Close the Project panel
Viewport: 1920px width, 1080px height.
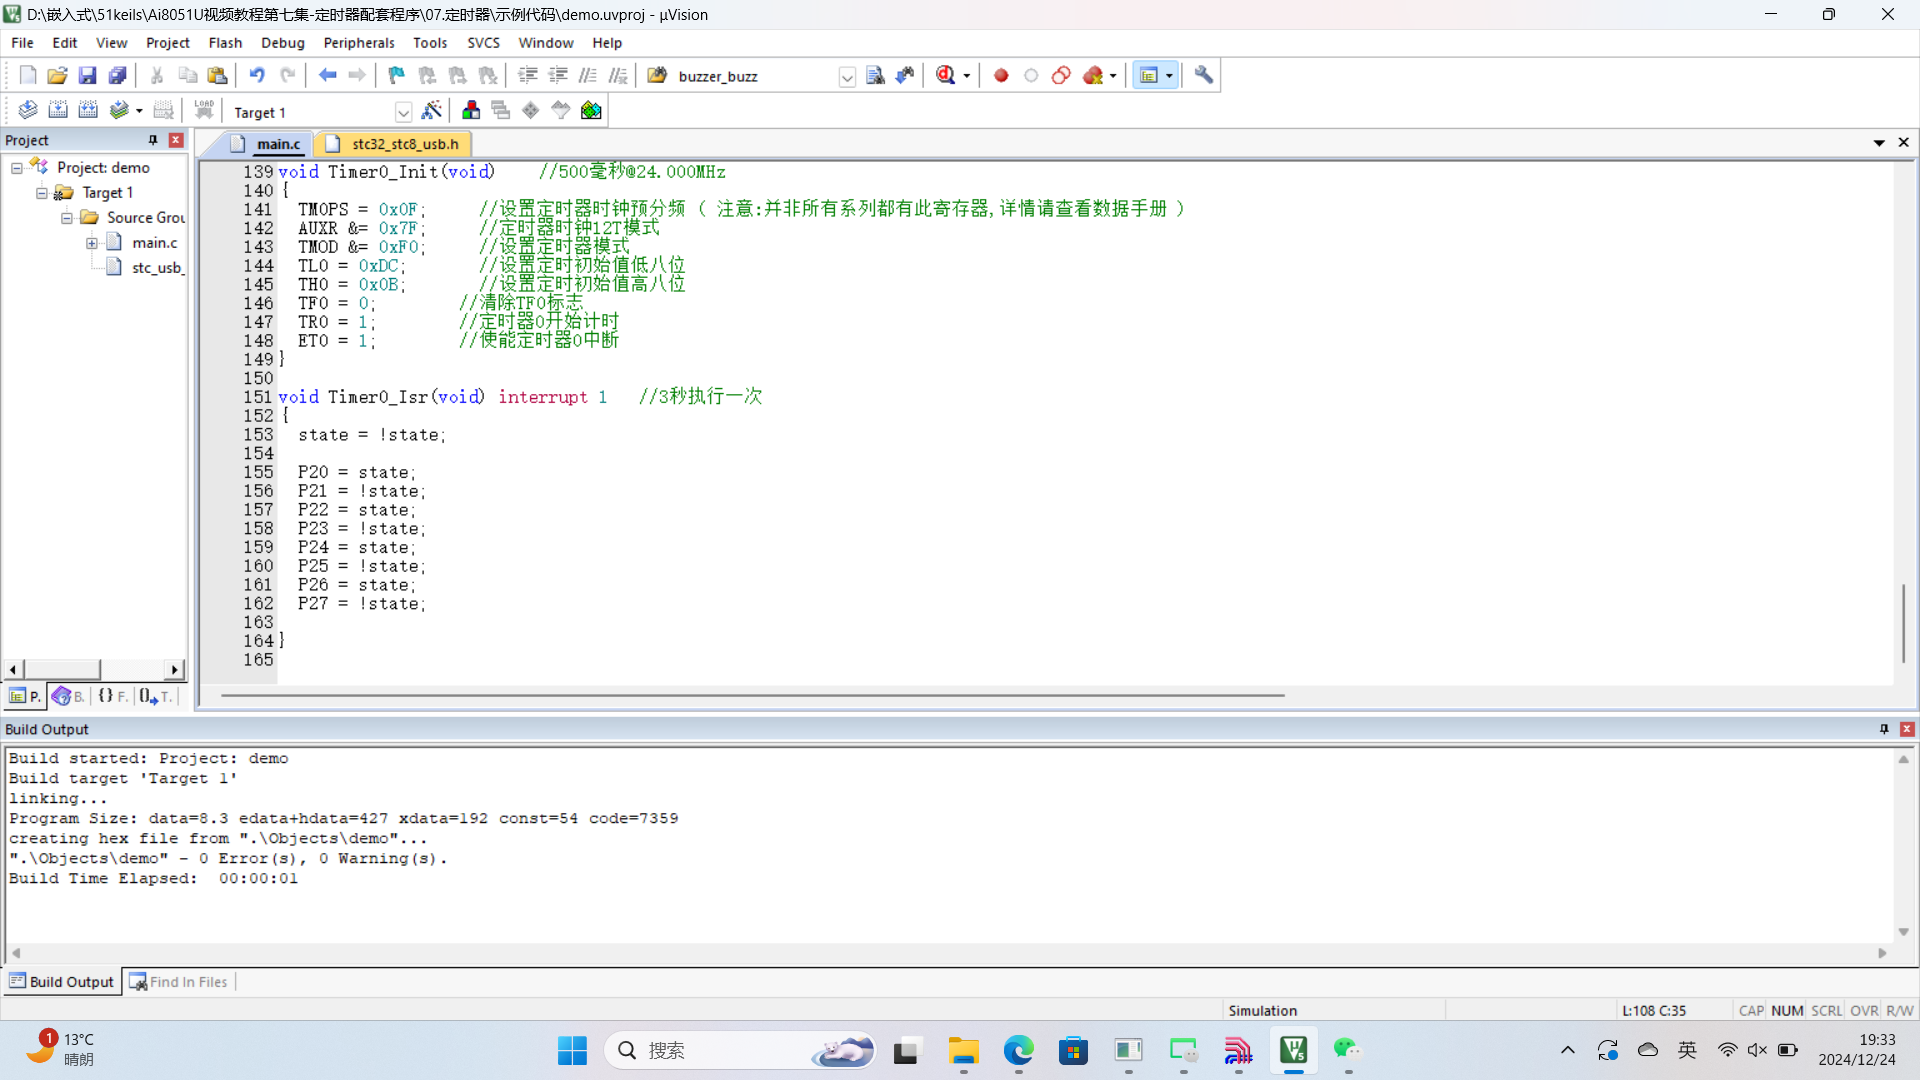[176, 140]
